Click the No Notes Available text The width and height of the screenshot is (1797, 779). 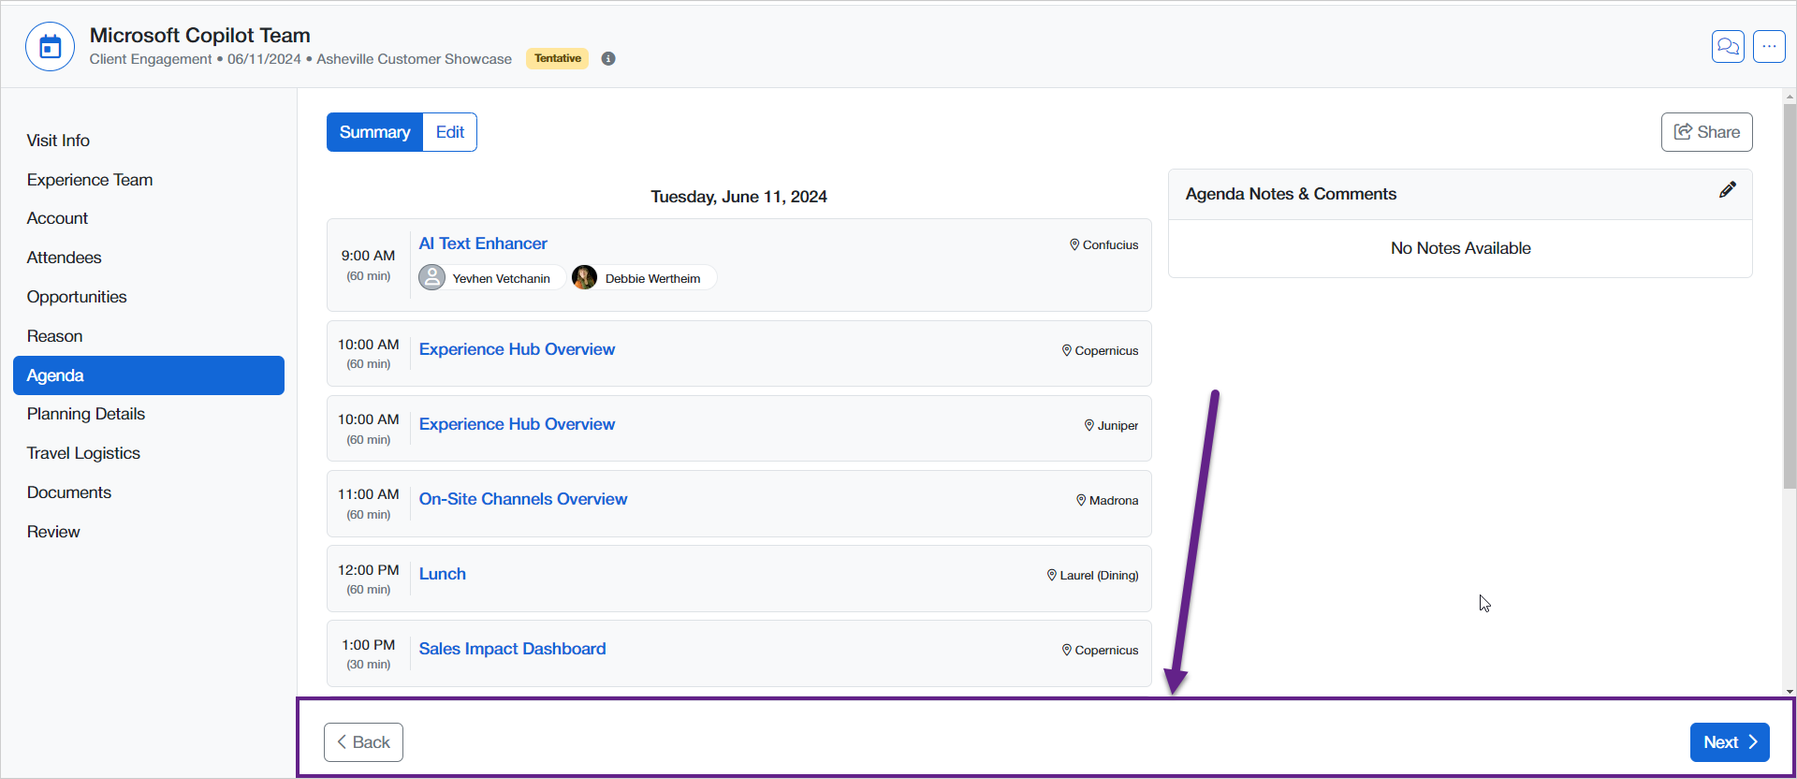click(x=1460, y=248)
